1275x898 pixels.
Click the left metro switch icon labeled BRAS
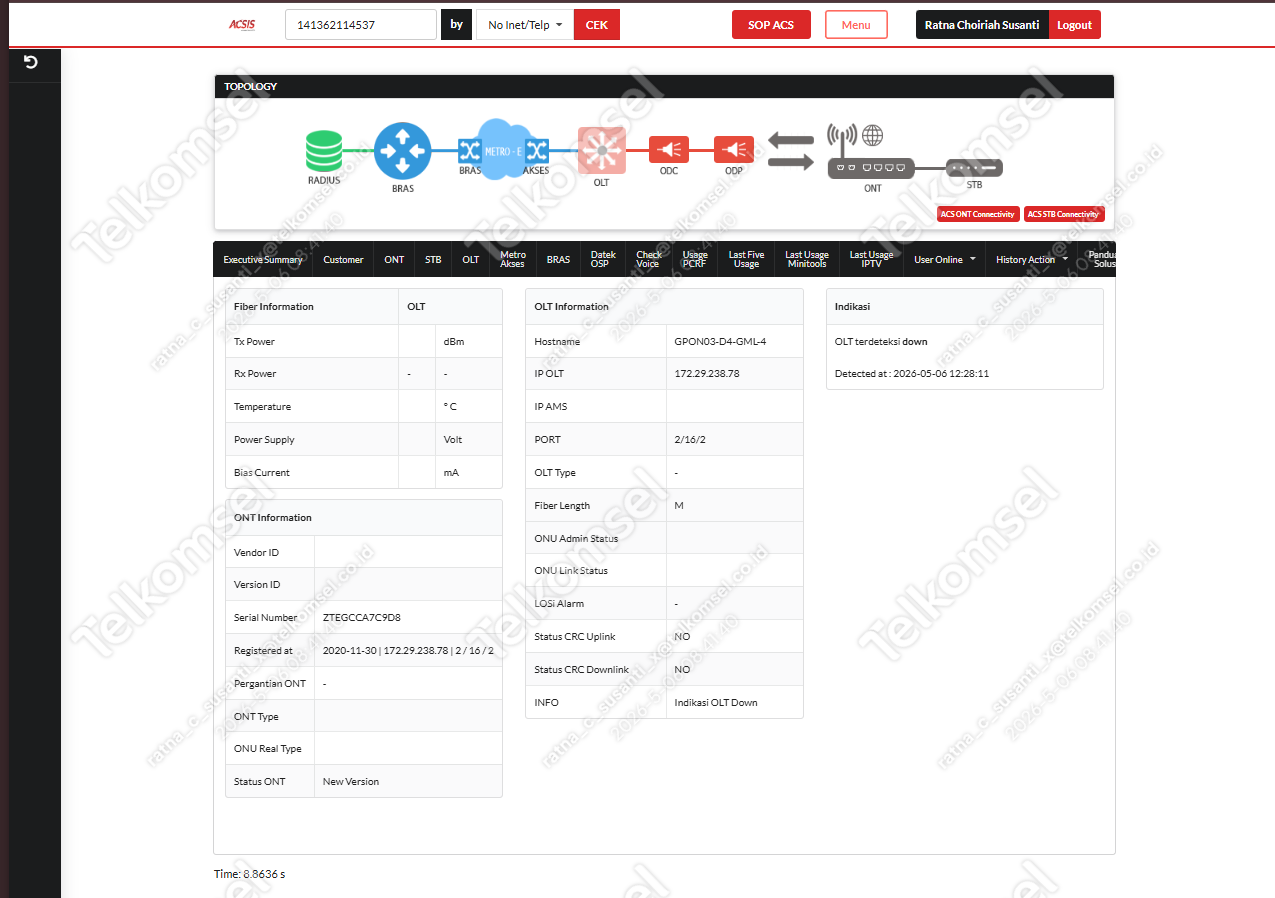pyautogui.click(x=470, y=151)
